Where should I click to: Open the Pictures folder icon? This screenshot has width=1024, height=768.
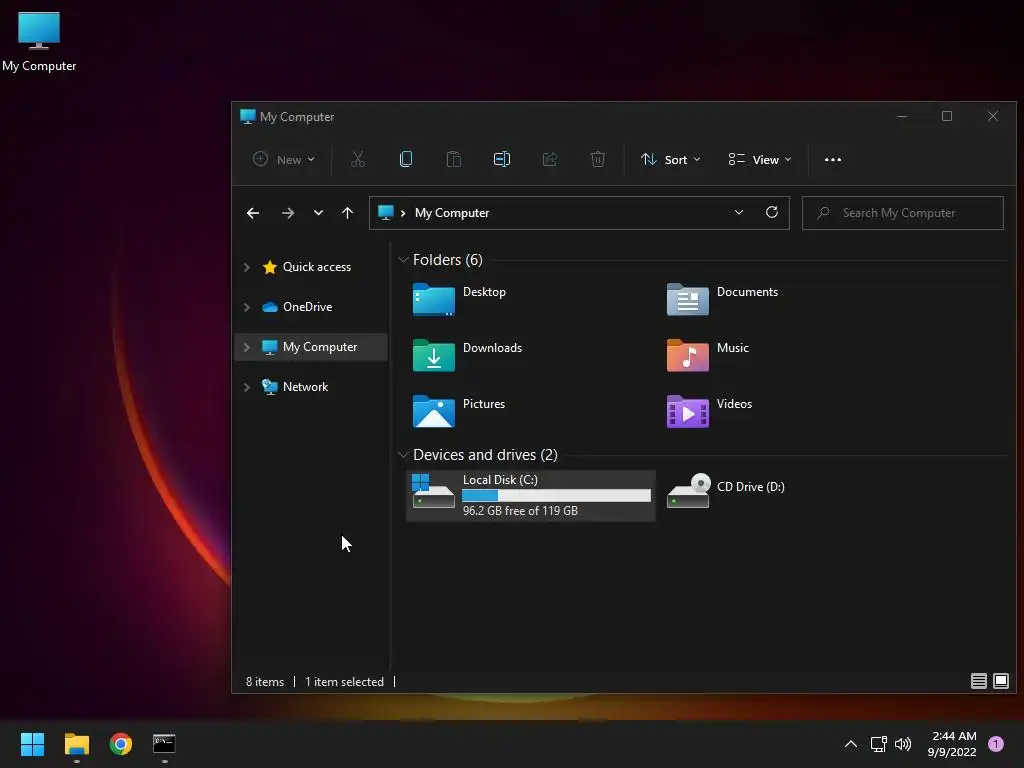[434, 411]
